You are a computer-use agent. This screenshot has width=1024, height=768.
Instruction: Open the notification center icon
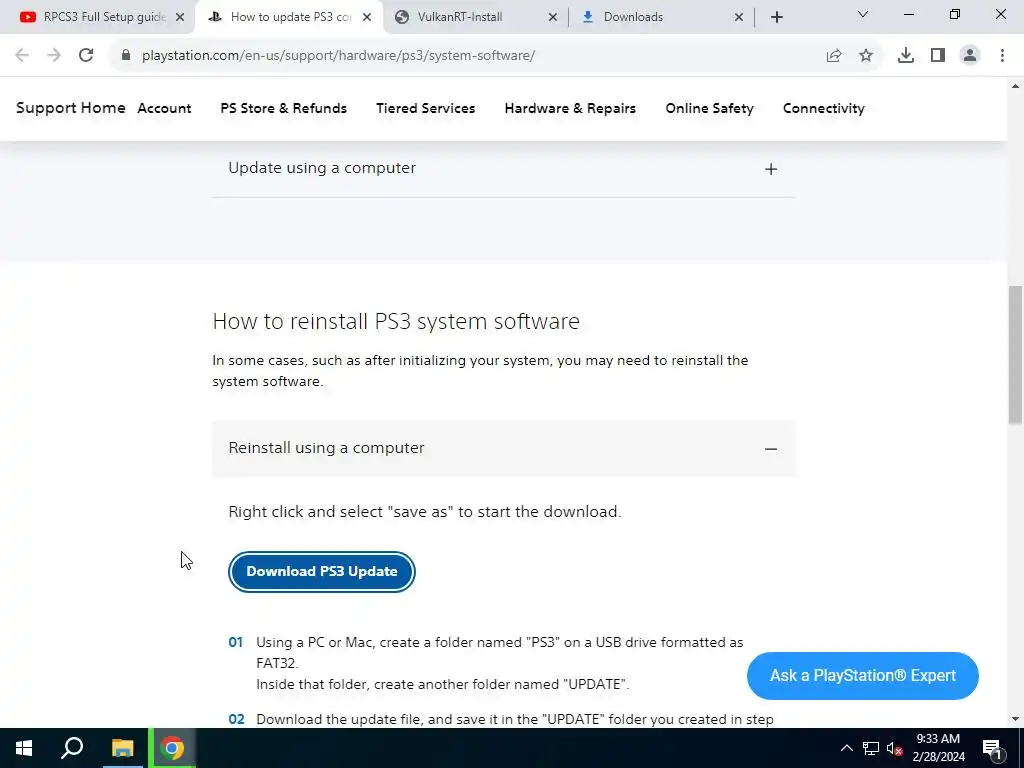pos(992,748)
